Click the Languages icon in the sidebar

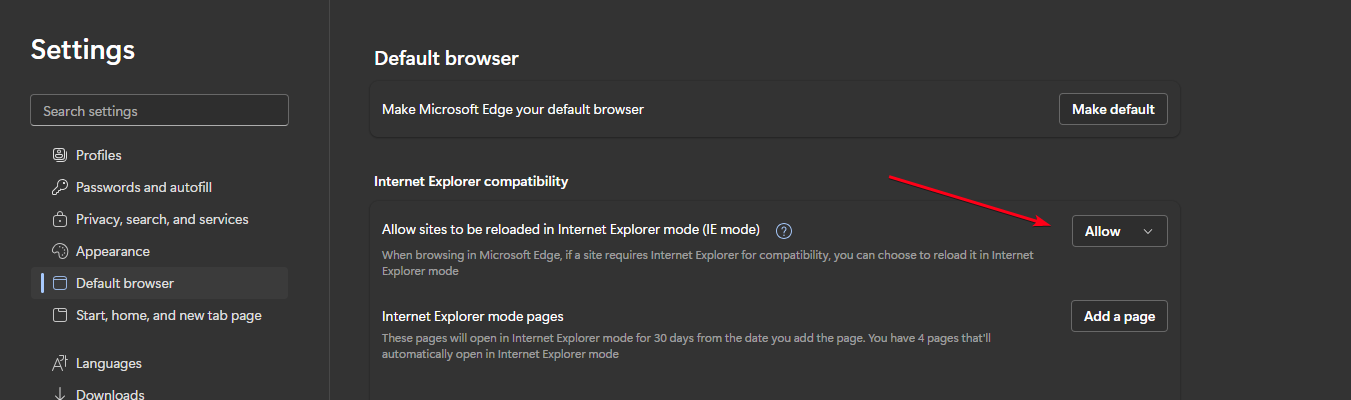click(x=59, y=363)
